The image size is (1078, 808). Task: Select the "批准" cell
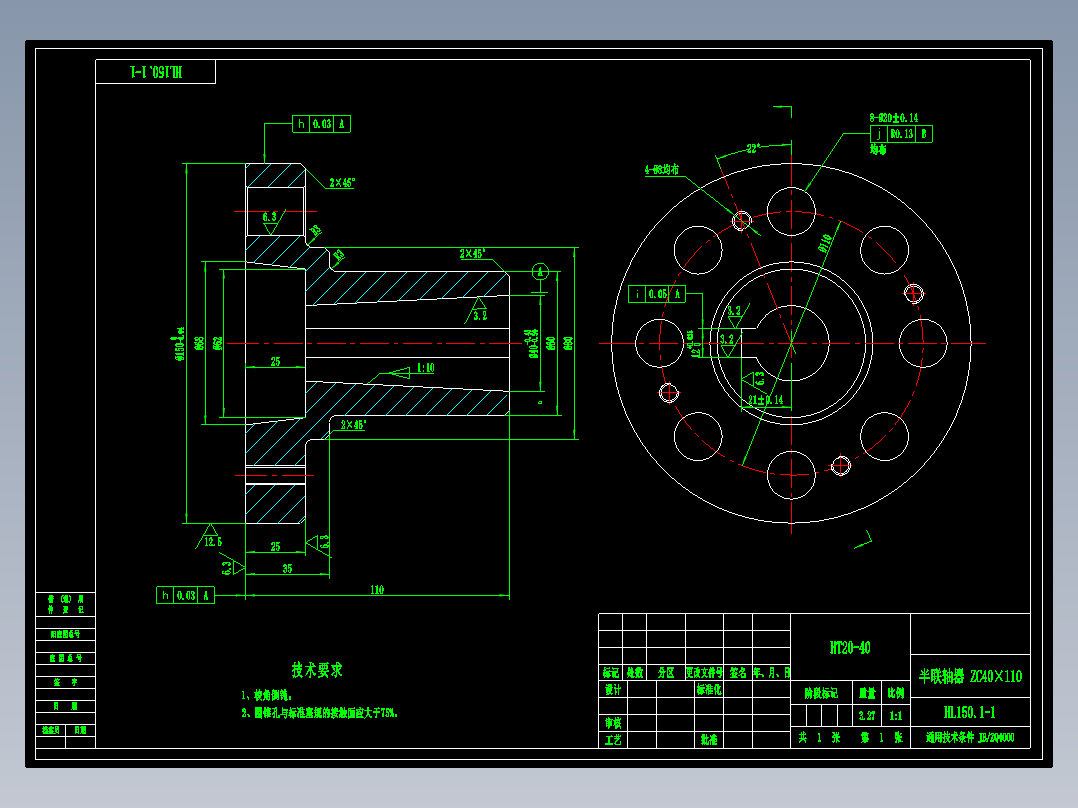[709, 740]
